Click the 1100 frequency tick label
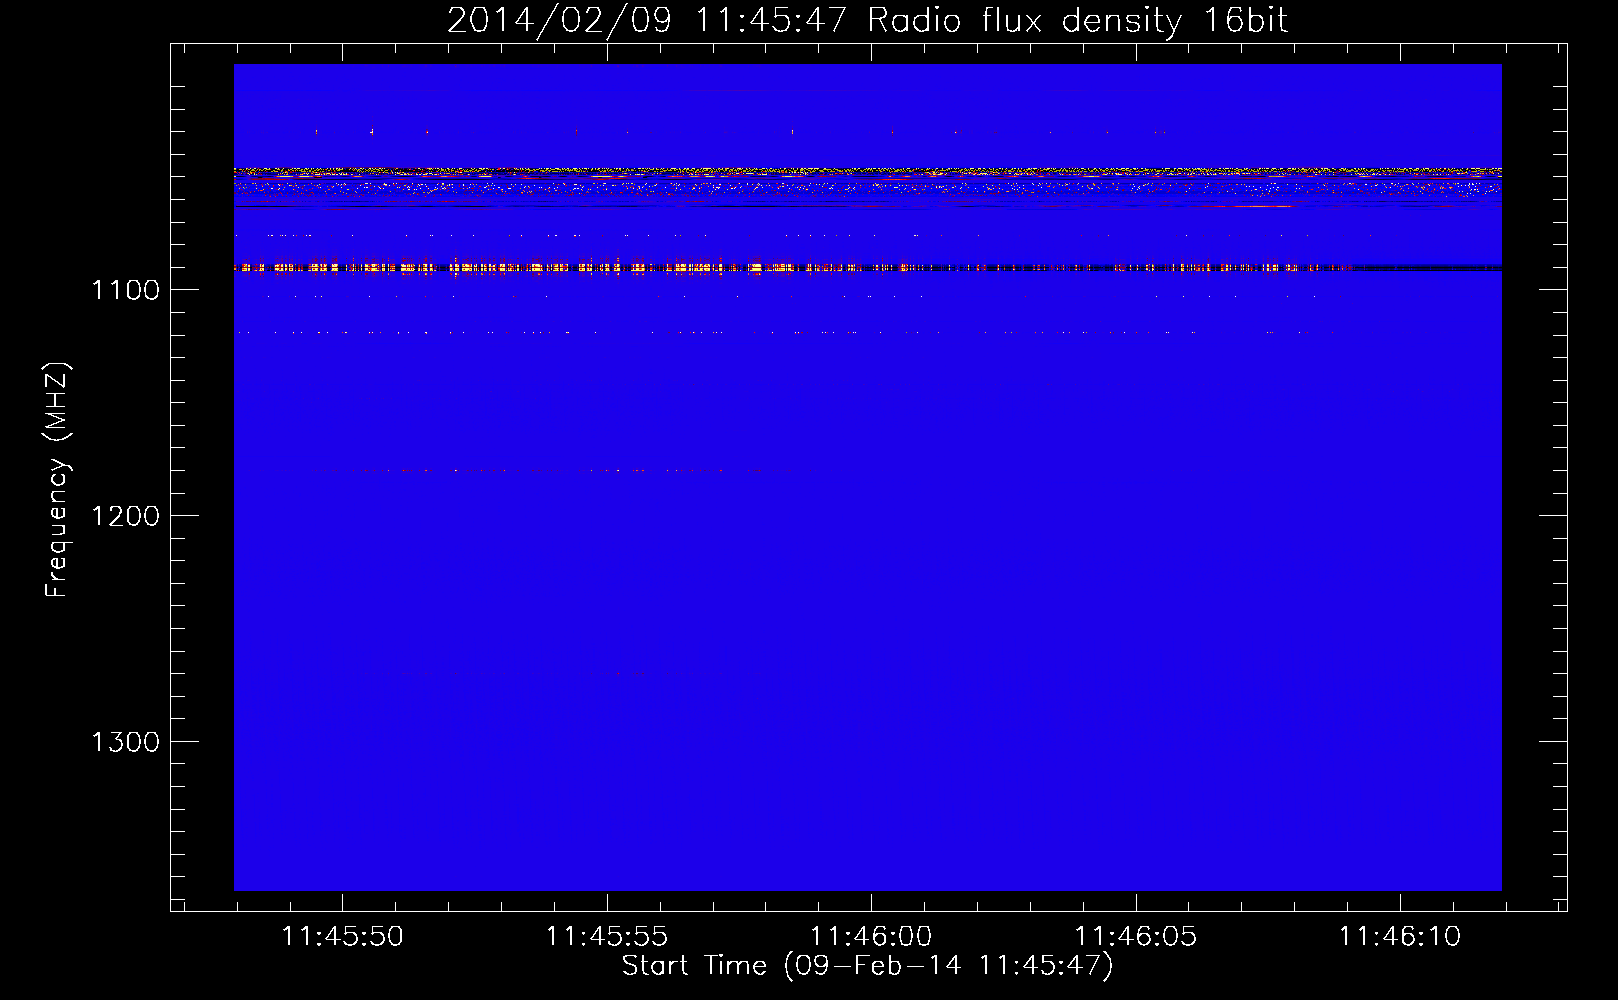 [125, 290]
